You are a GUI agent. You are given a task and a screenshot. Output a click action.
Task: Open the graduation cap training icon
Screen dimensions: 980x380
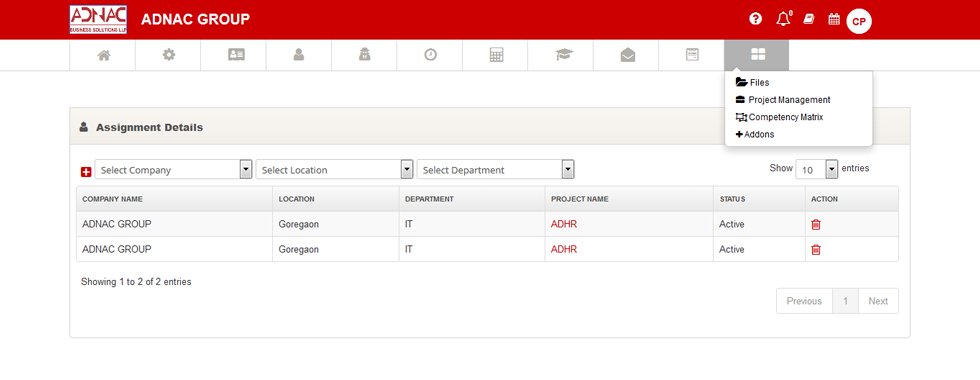(x=564, y=55)
